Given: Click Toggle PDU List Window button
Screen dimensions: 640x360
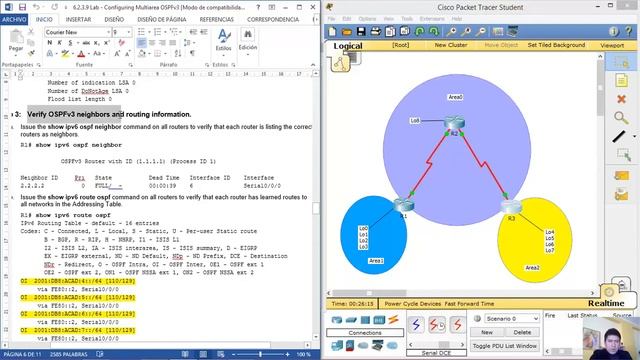Looking at the screenshot, I should click(504, 346).
